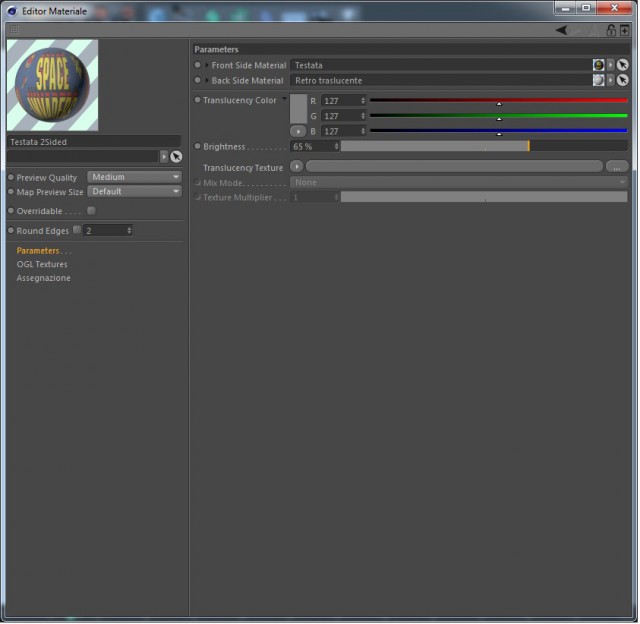The height and width of the screenshot is (624, 640).
Task: Toggle the Preview Quality animation dot
Action: (x=11, y=177)
